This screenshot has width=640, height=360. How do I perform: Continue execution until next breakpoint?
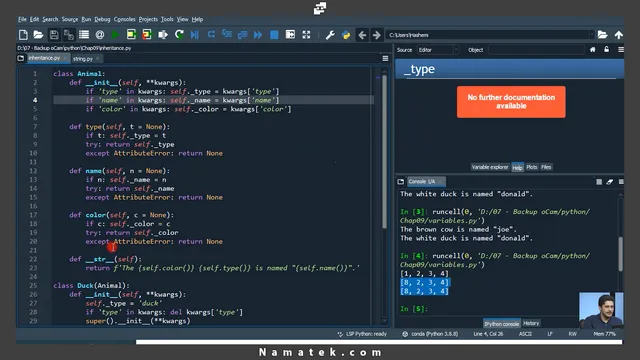258,35
